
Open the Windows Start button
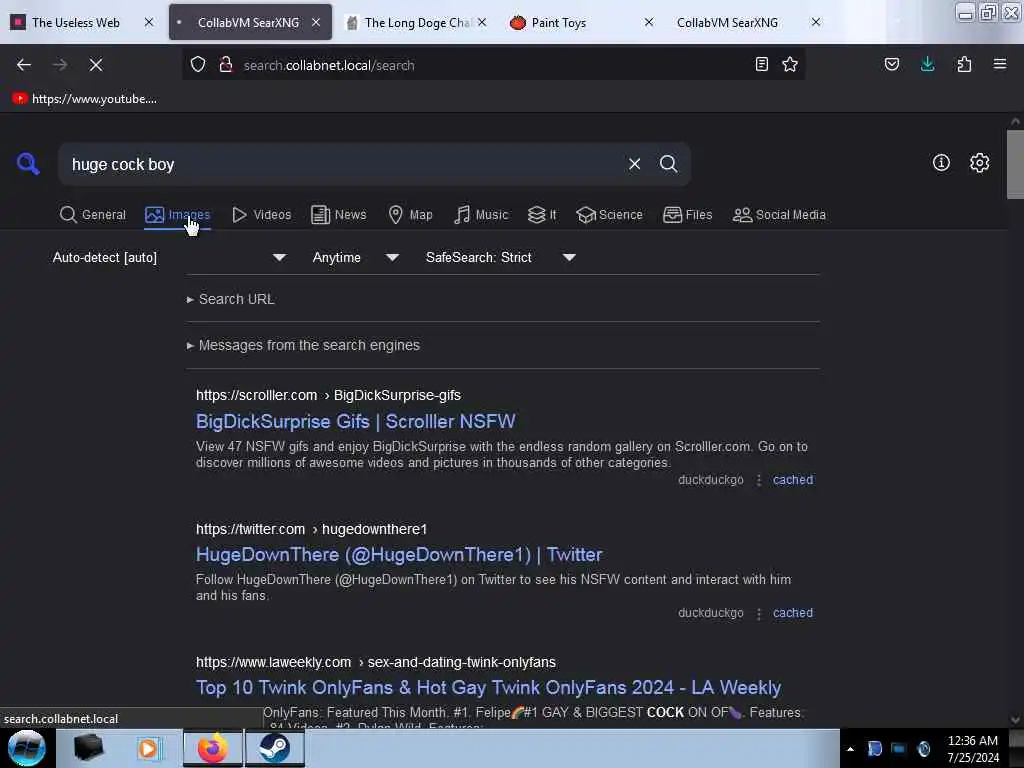pos(27,748)
